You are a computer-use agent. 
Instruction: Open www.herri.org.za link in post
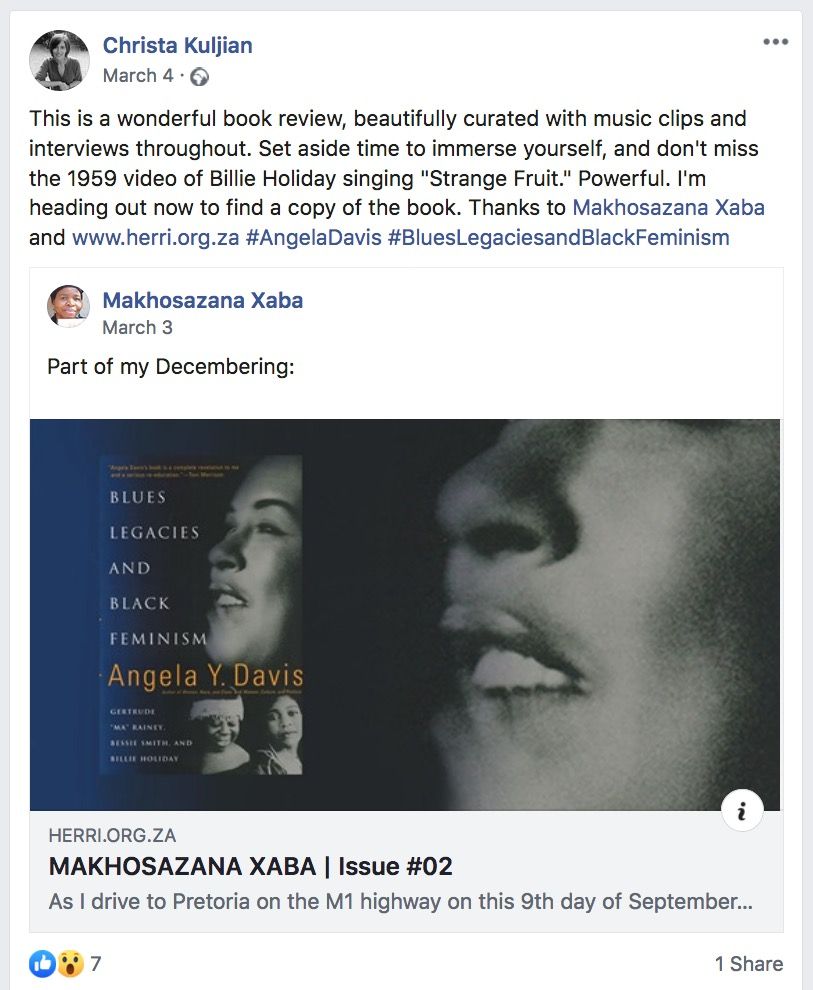[155, 237]
